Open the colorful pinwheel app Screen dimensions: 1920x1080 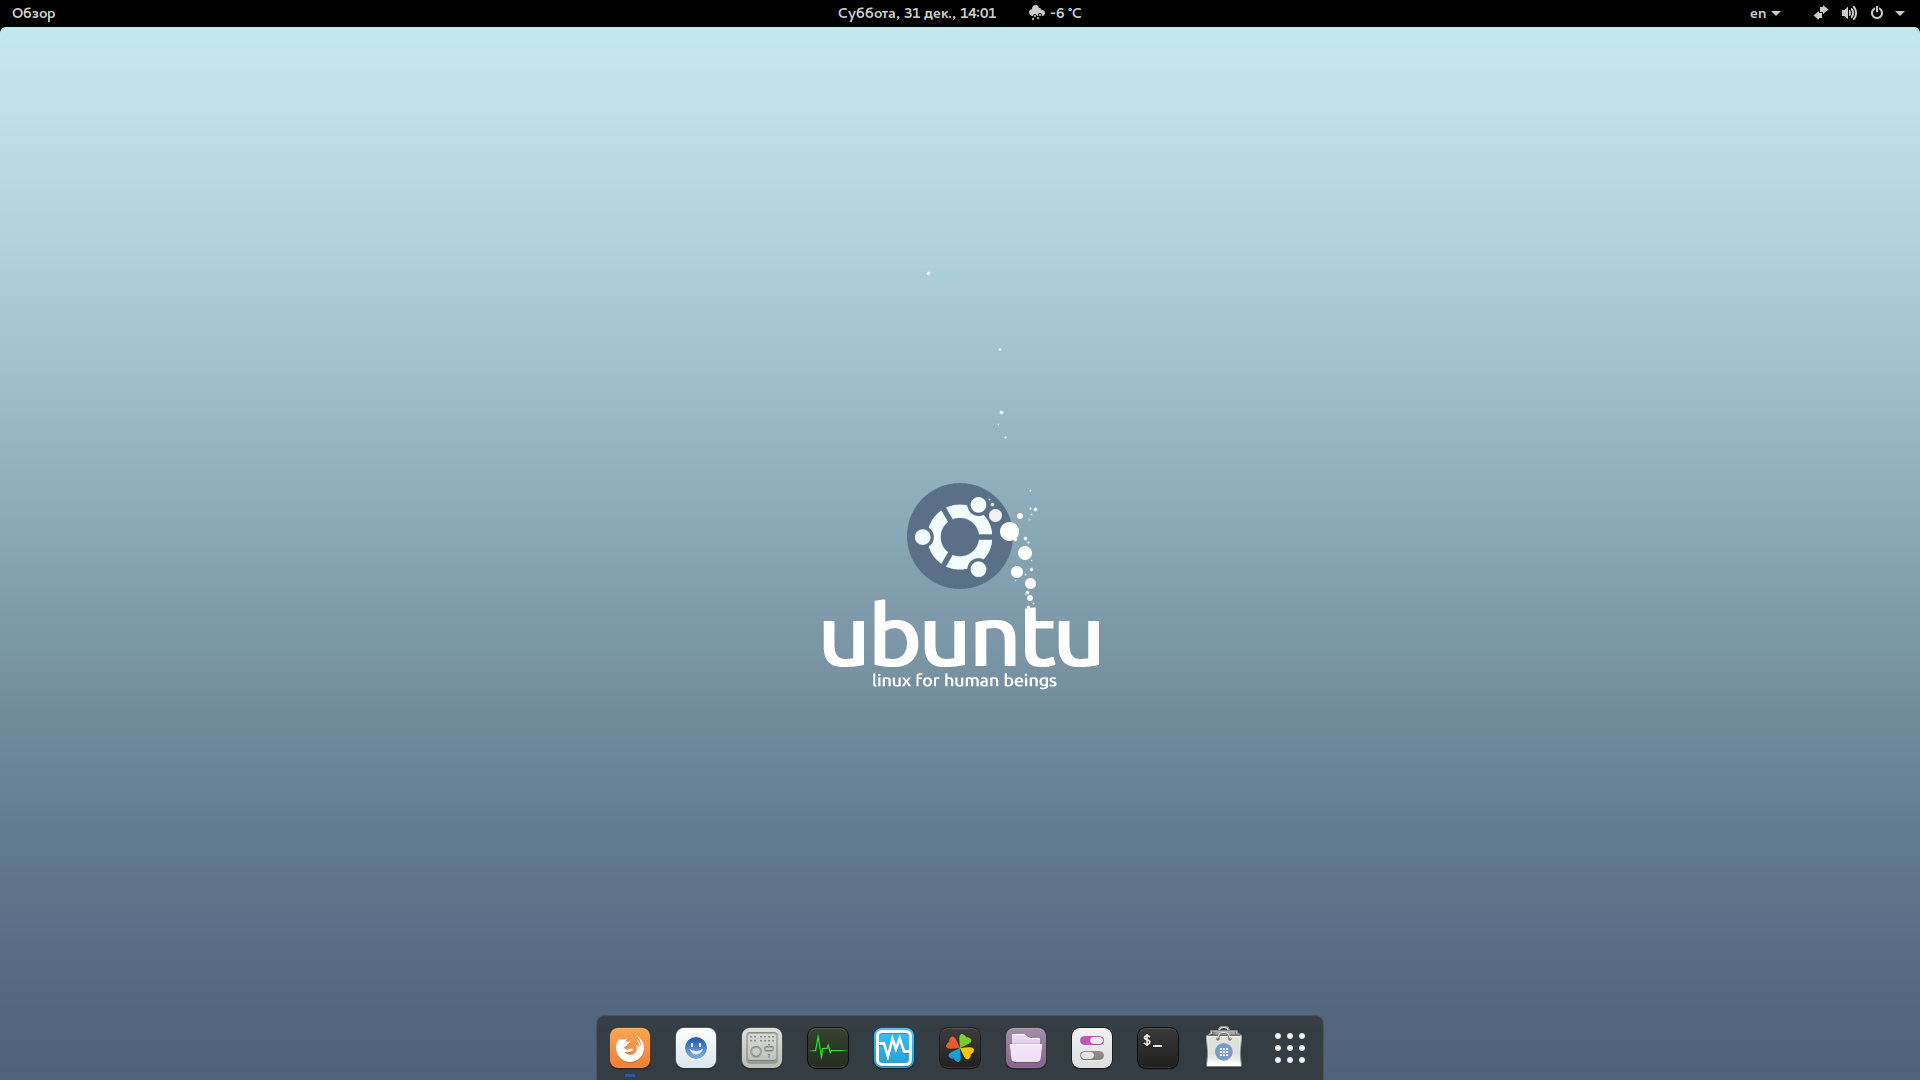coord(960,1048)
